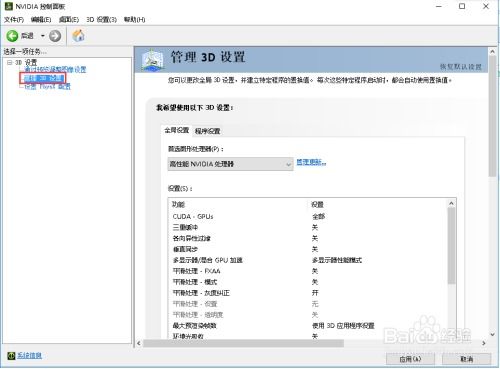Click the 多显示器性能模式 setting value

coord(337,260)
